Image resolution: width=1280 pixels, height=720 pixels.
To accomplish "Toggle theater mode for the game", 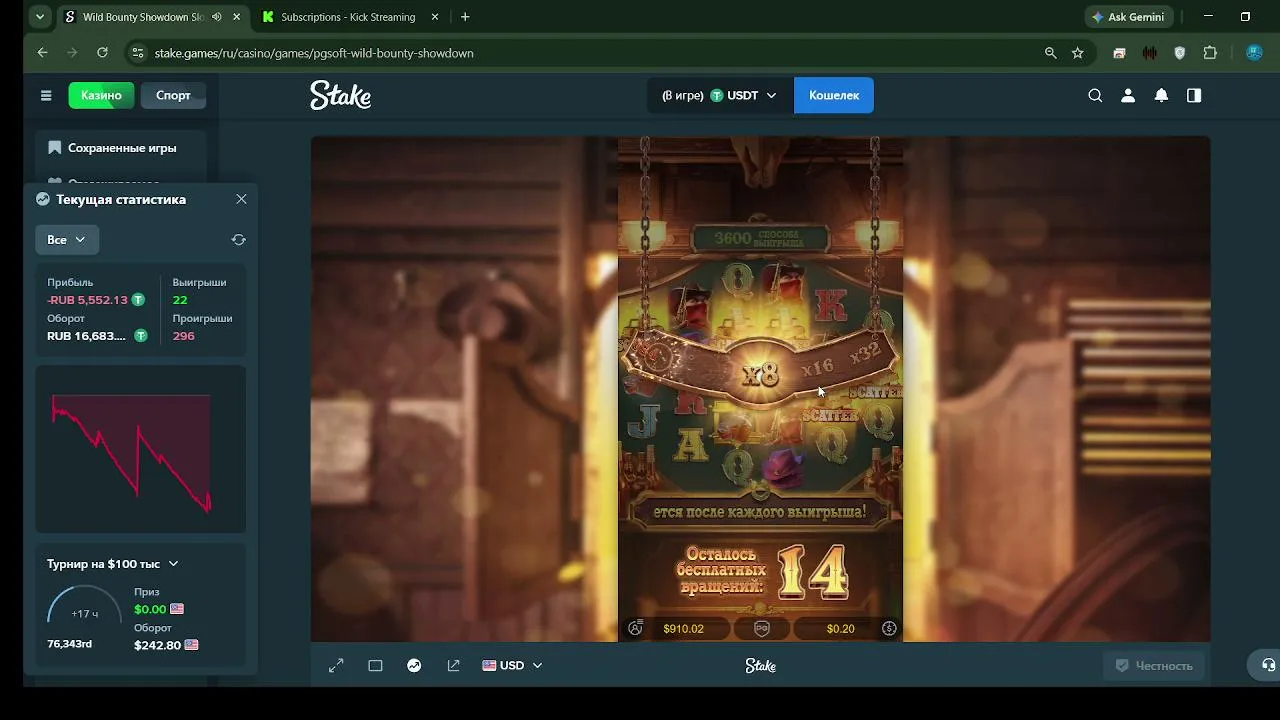I will pos(375,666).
